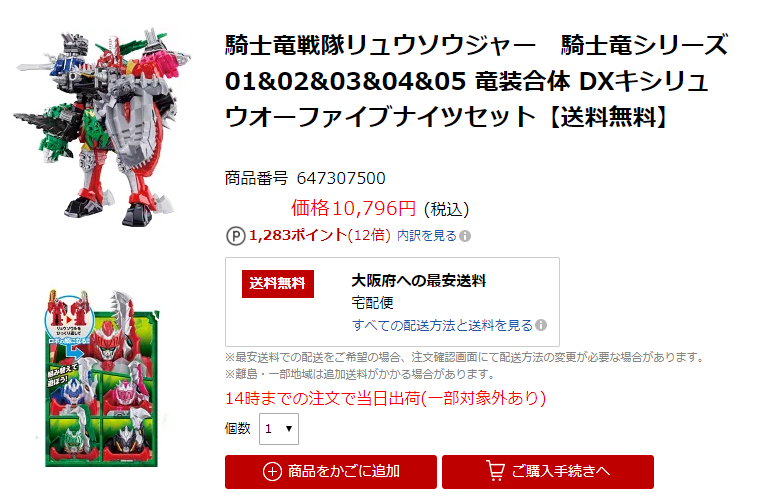764x498 pixels.
Task: Click the main robot product image
Action: tap(102, 127)
